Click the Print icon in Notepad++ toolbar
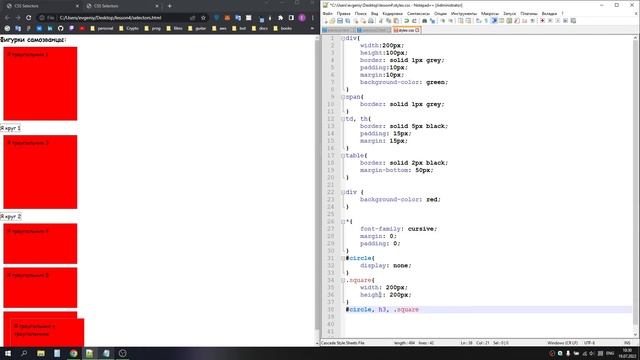Viewport: 640px width, 360px height. coord(371,21)
